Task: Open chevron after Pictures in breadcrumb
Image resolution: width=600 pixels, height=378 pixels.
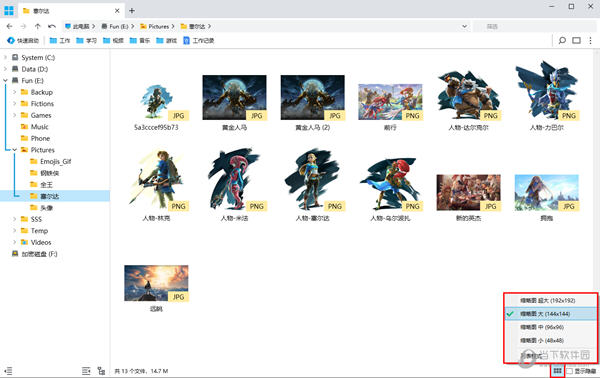Action: (173, 26)
